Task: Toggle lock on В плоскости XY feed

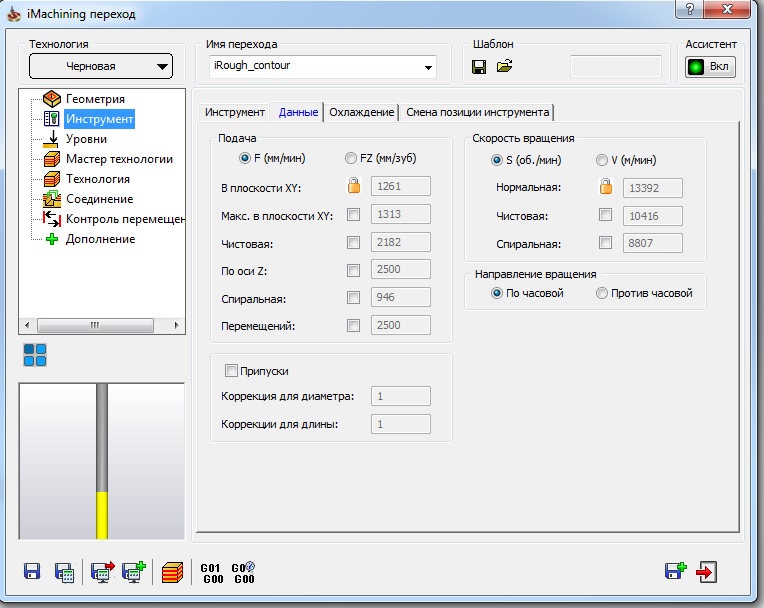Action: click(x=354, y=186)
